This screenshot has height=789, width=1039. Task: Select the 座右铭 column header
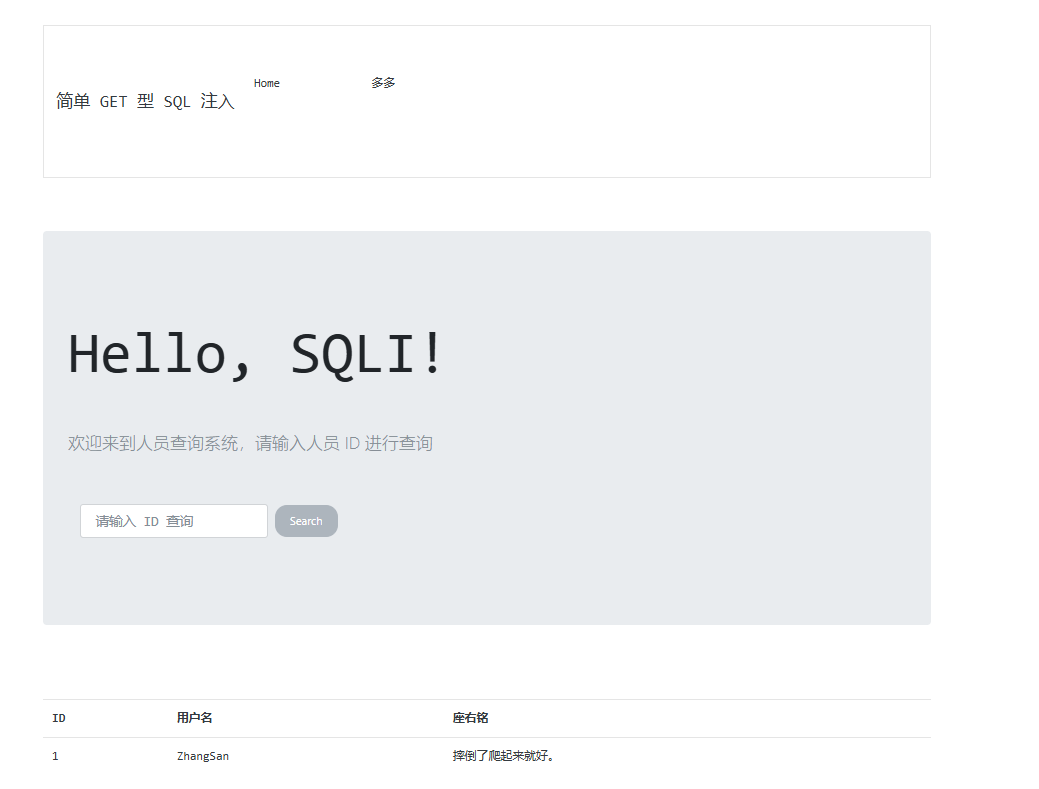[x=470, y=718]
